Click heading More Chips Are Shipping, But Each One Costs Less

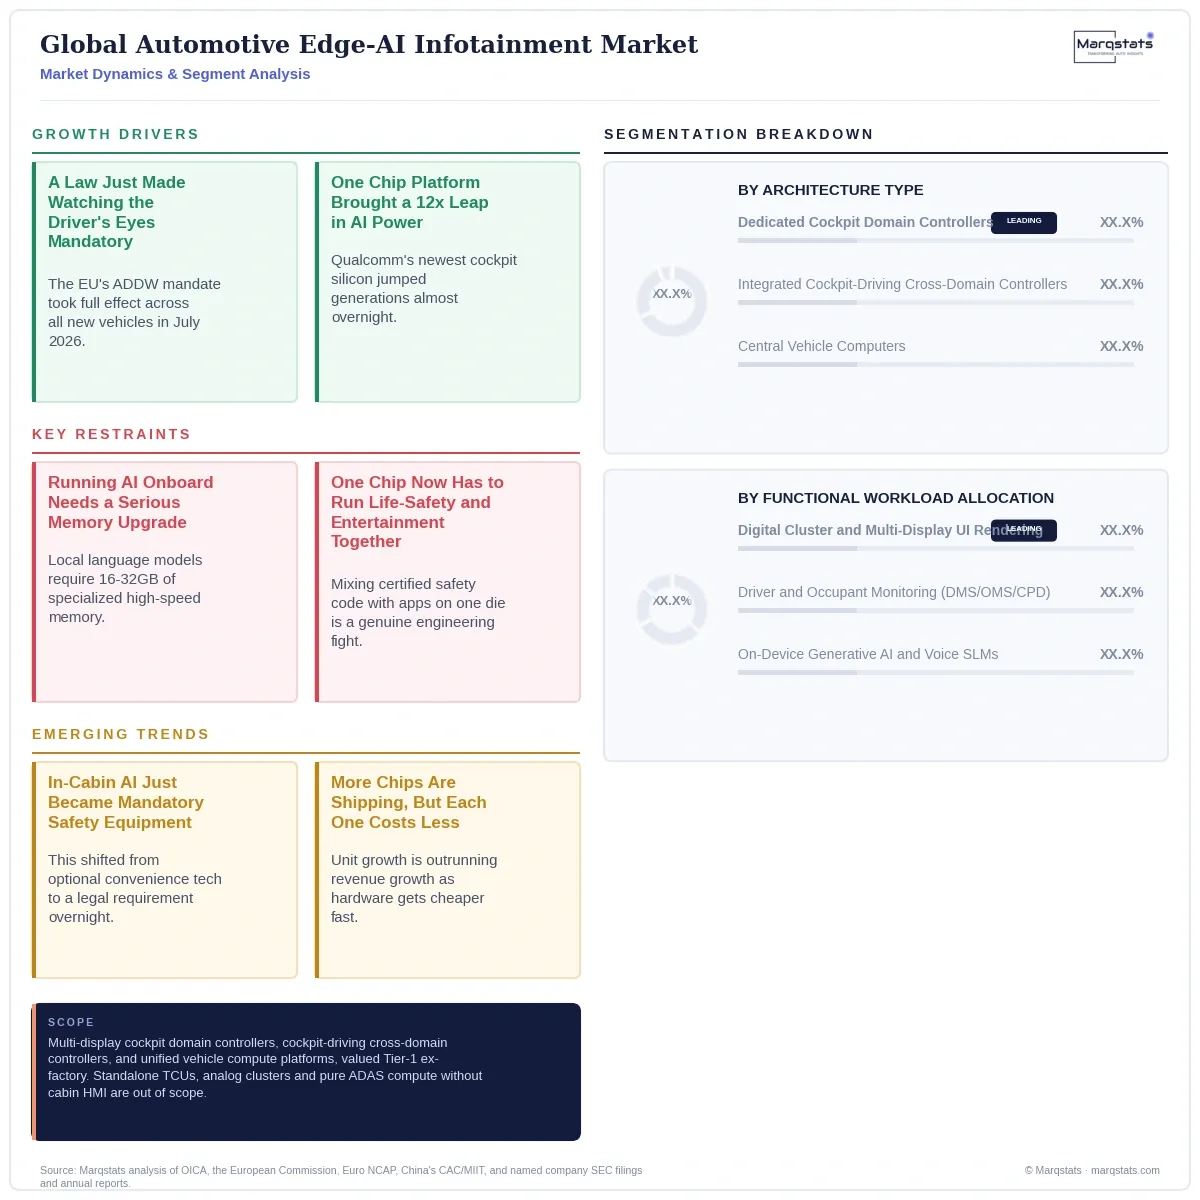coord(409,802)
